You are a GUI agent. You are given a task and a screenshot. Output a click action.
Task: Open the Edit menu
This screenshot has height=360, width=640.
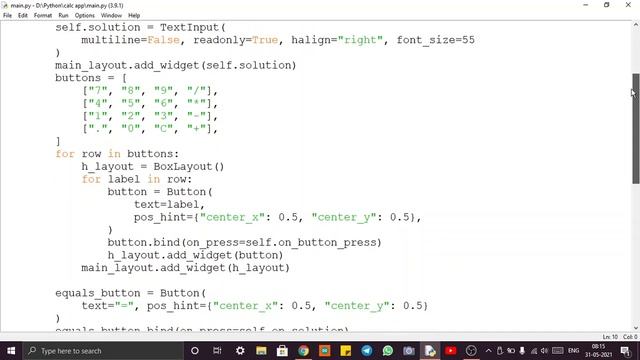pos(22,16)
